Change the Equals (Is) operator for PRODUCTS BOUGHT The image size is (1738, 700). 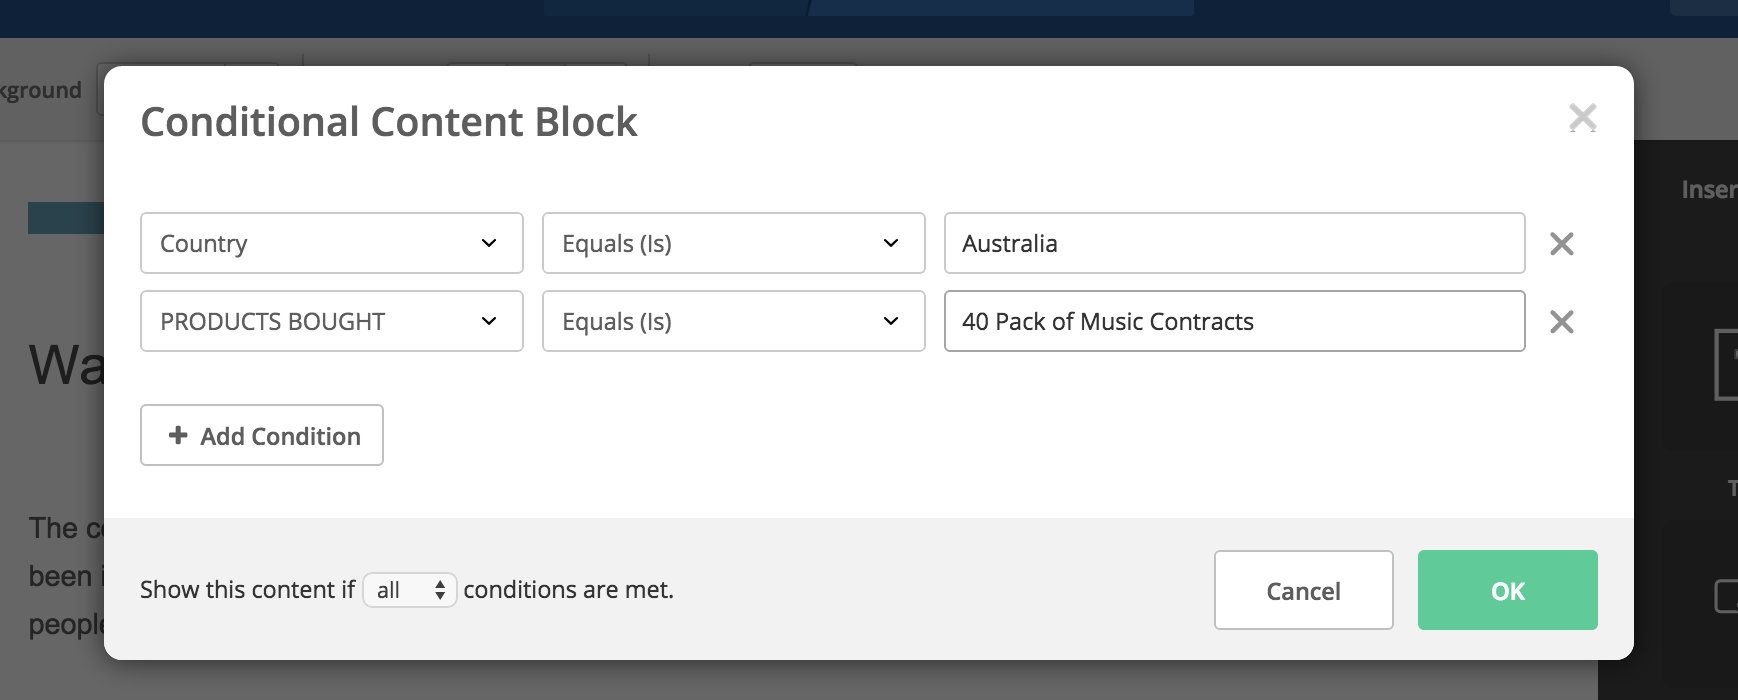coord(734,321)
